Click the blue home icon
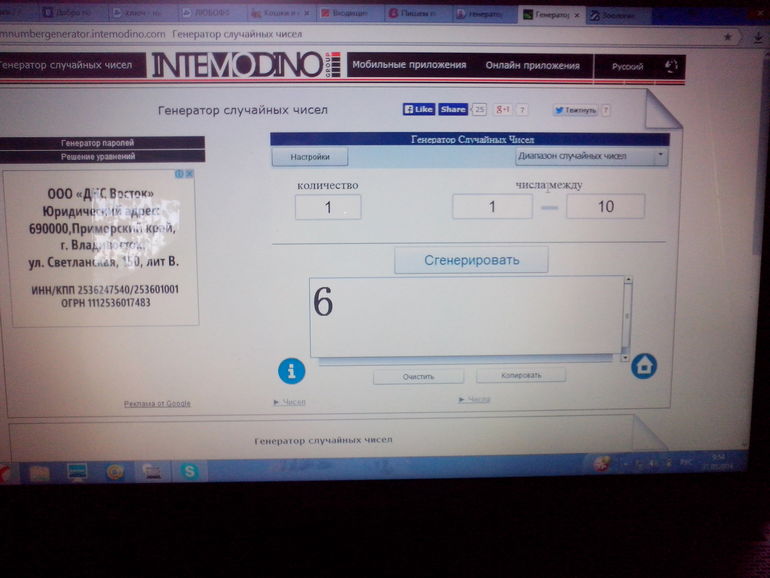Image resolution: width=770 pixels, height=578 pixels. pos(644,366)
